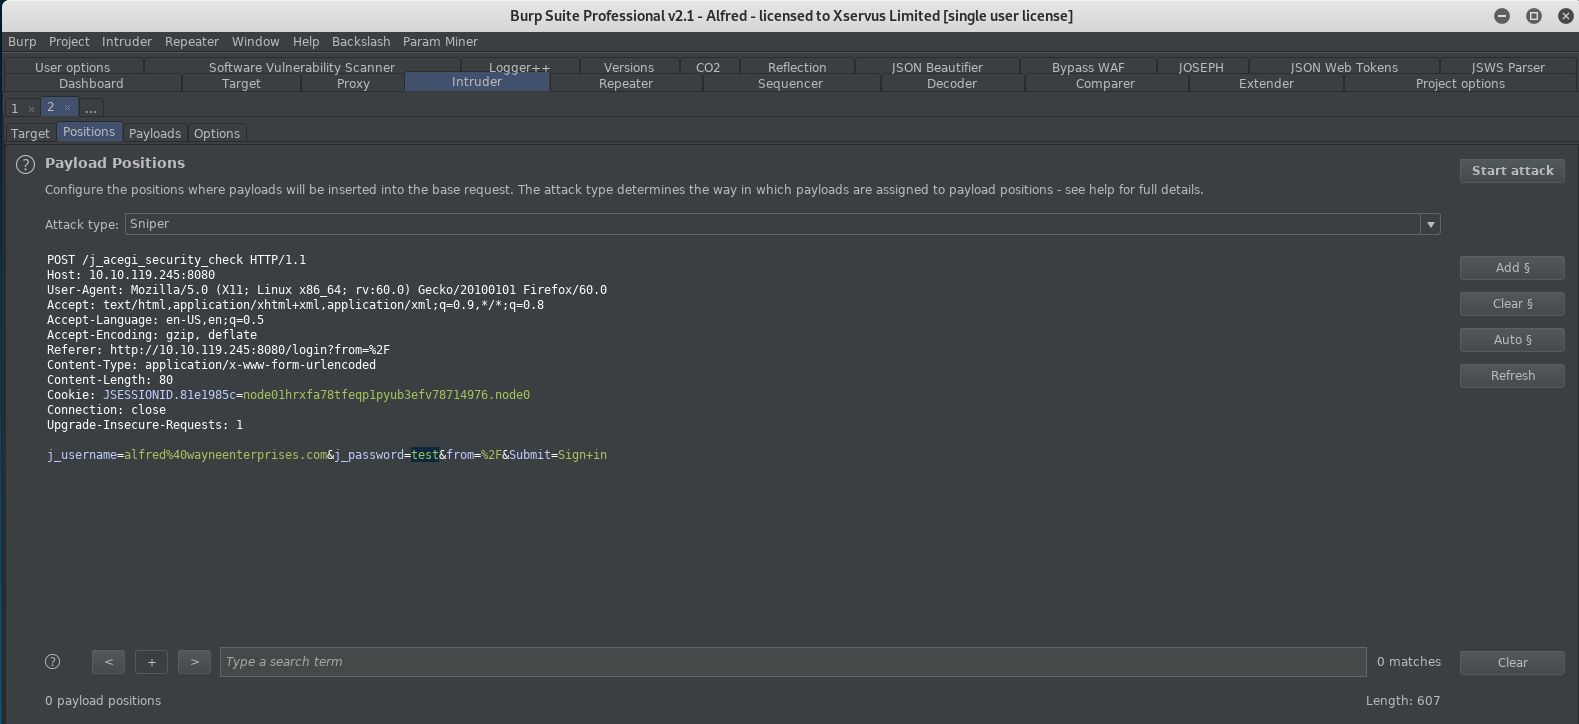Switch to the Proxy tab
The width and height of the screenshot is (1579, 724).
pyautogui.click(x=353, y=84)
